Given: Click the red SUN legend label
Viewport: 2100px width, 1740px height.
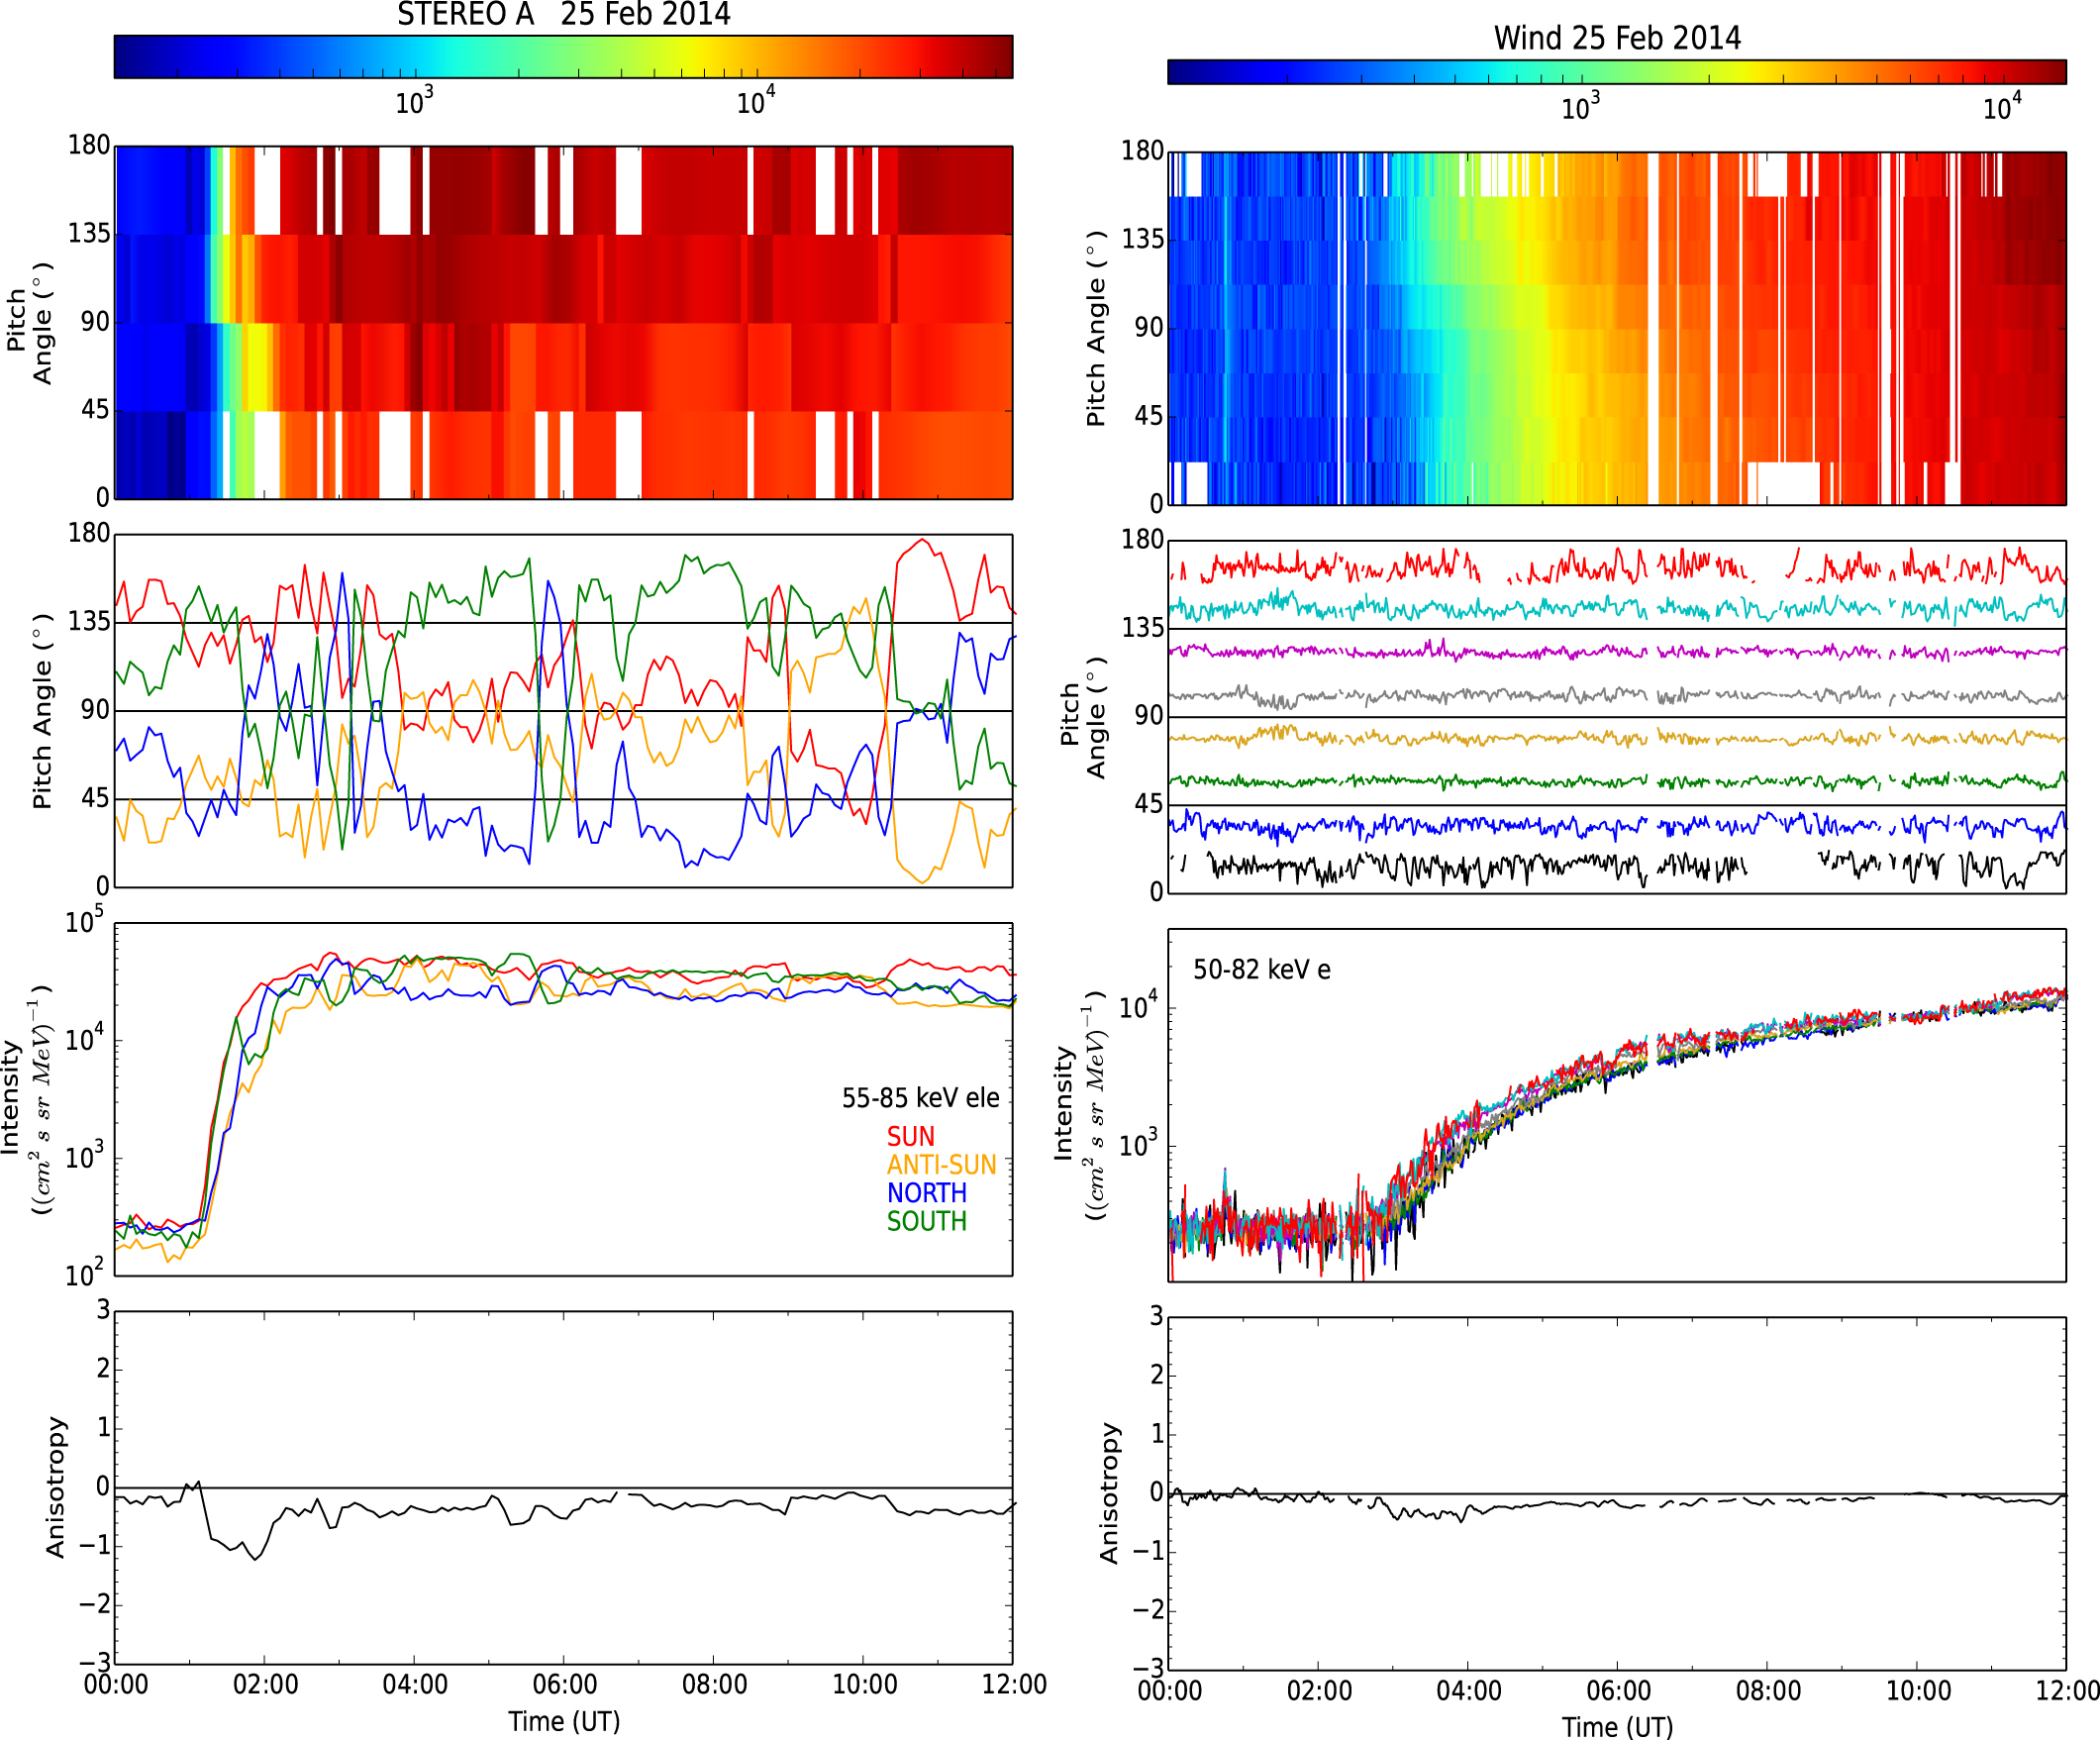Looking at the screenshot, I should click(910, 1137).
